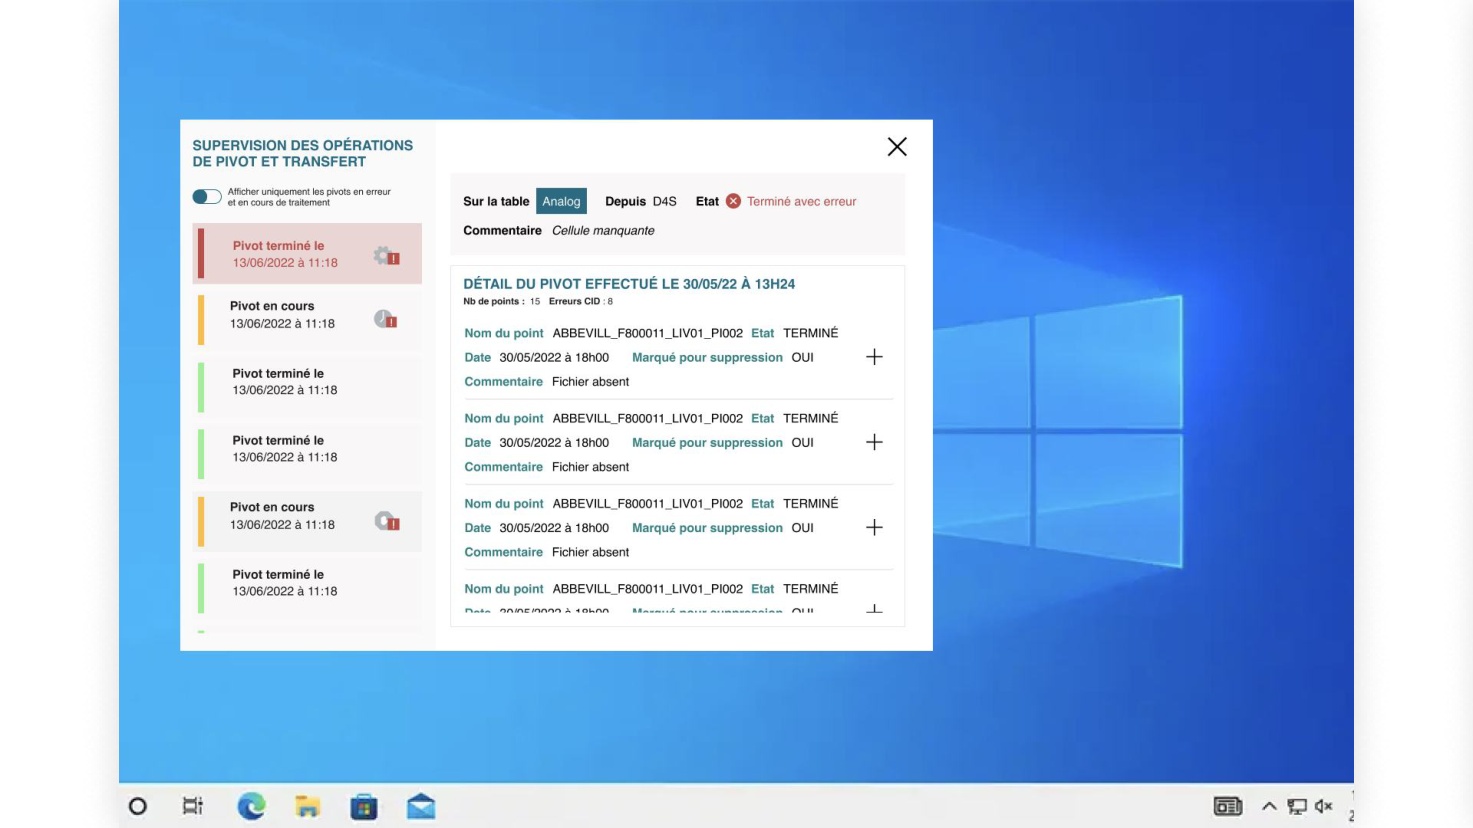Open Microsoft Store from the taskbar
The width and height of the screenshot is (1473, 828).
[x=364, y=806]
